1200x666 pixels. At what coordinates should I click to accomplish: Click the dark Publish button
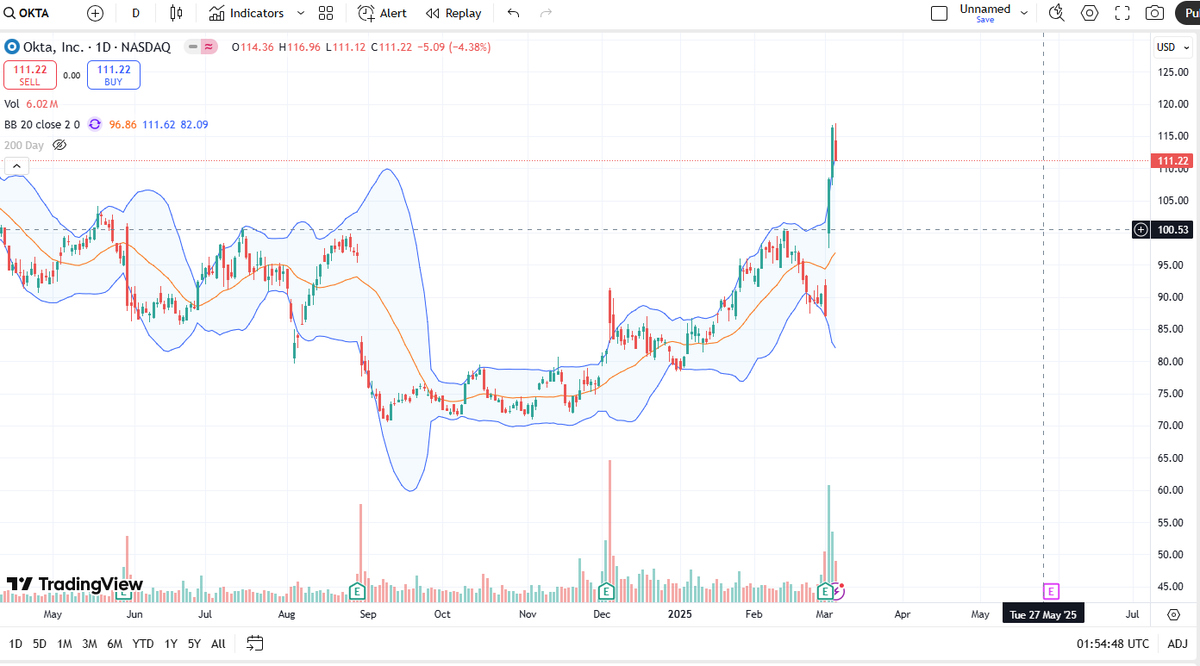coord(1187,13)
